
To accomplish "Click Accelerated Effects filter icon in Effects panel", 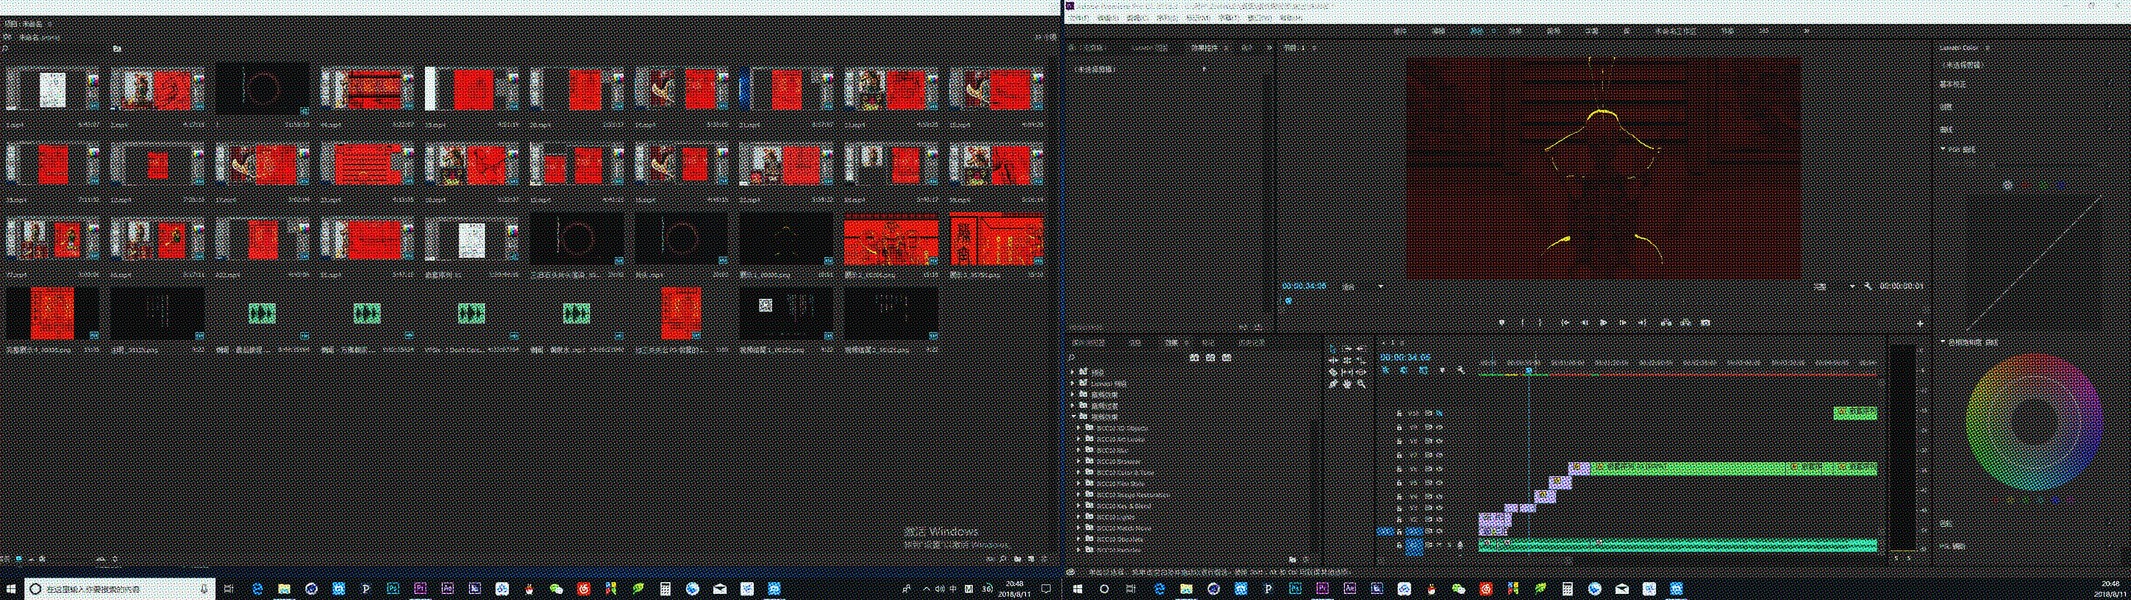I will (x=1194, y=357).
